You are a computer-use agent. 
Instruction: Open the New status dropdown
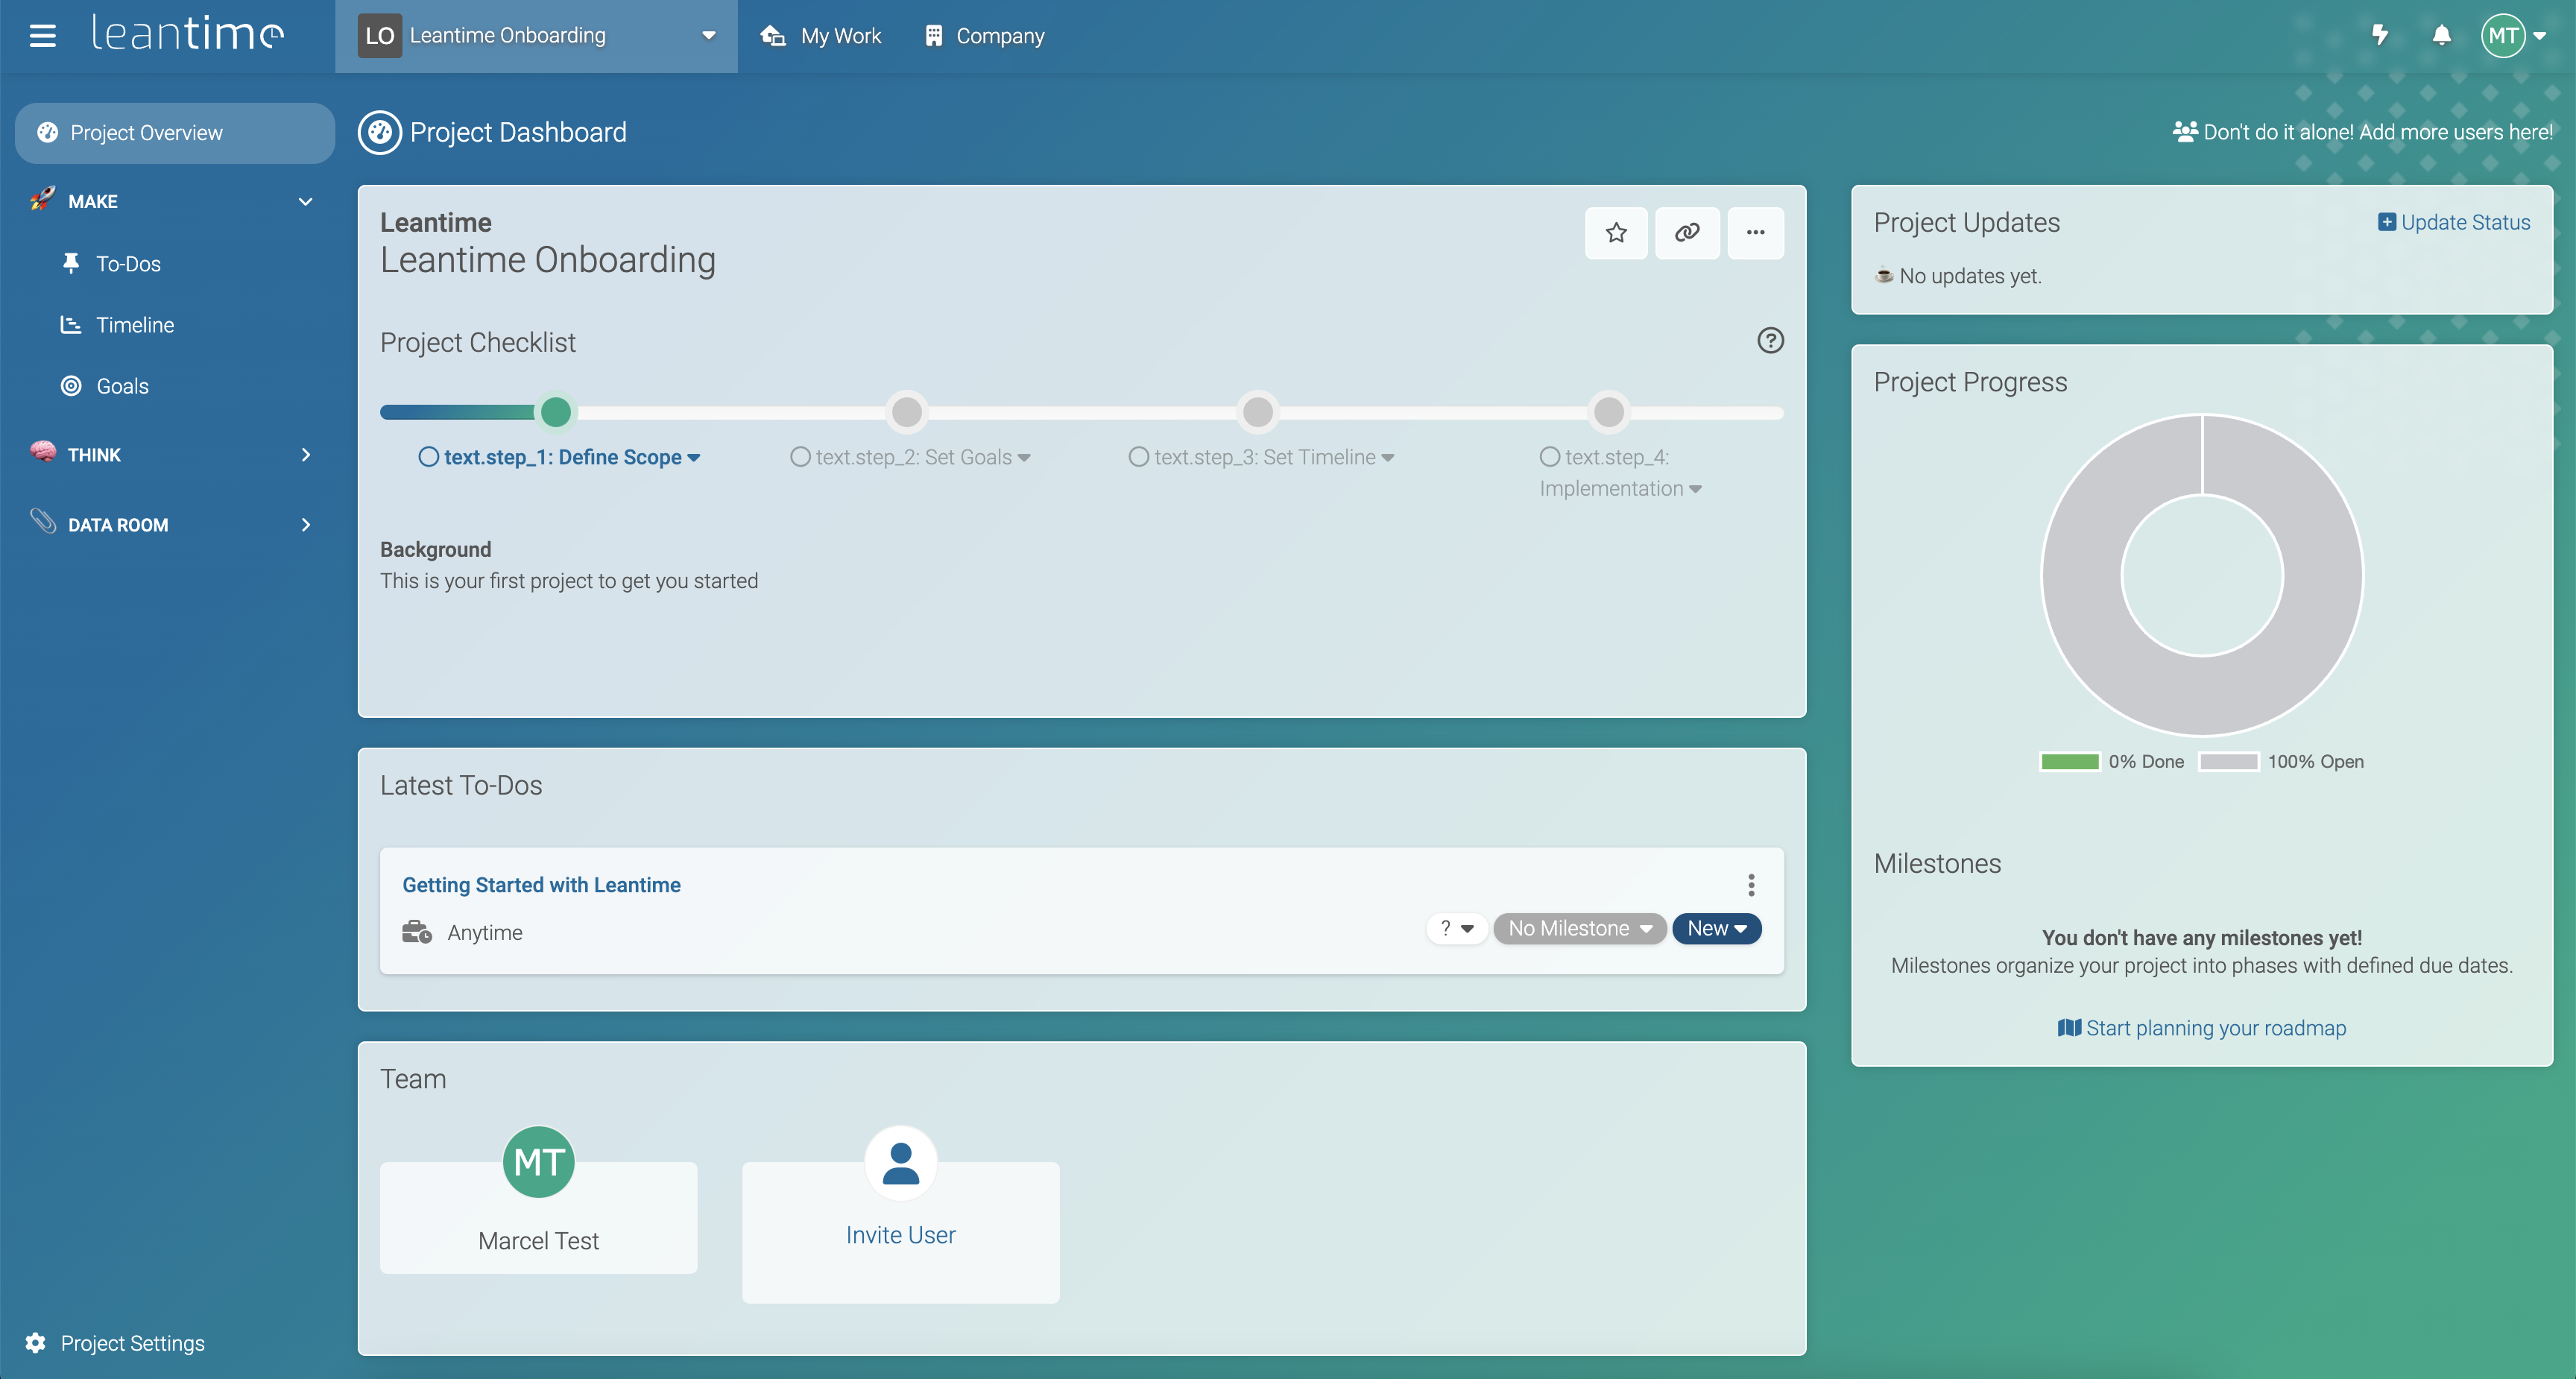(1716, 928)
